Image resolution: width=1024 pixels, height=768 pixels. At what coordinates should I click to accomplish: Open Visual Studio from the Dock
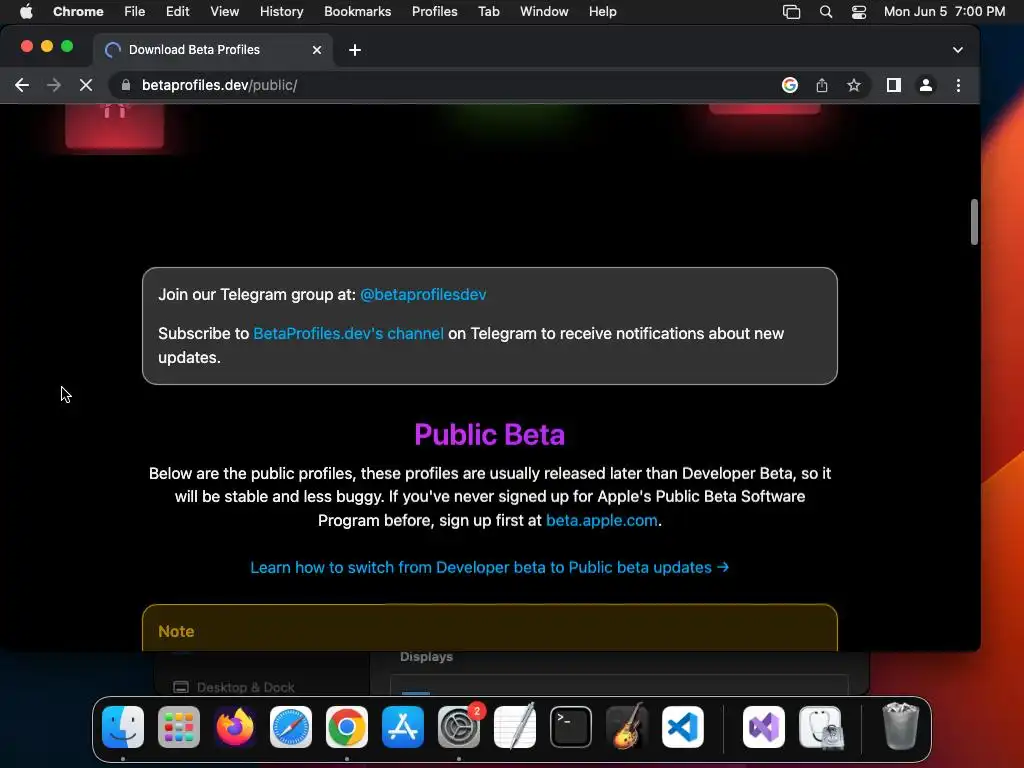coord(763,727)
